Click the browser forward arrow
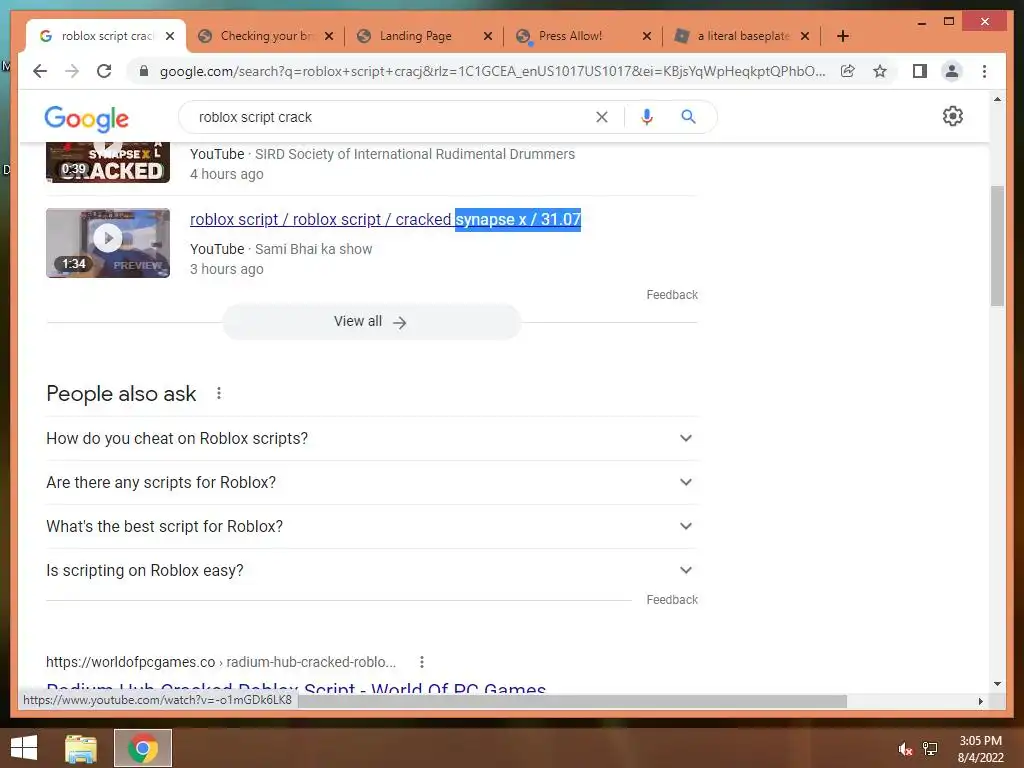This screenshot has height=768, width=1024. (72, 71)
